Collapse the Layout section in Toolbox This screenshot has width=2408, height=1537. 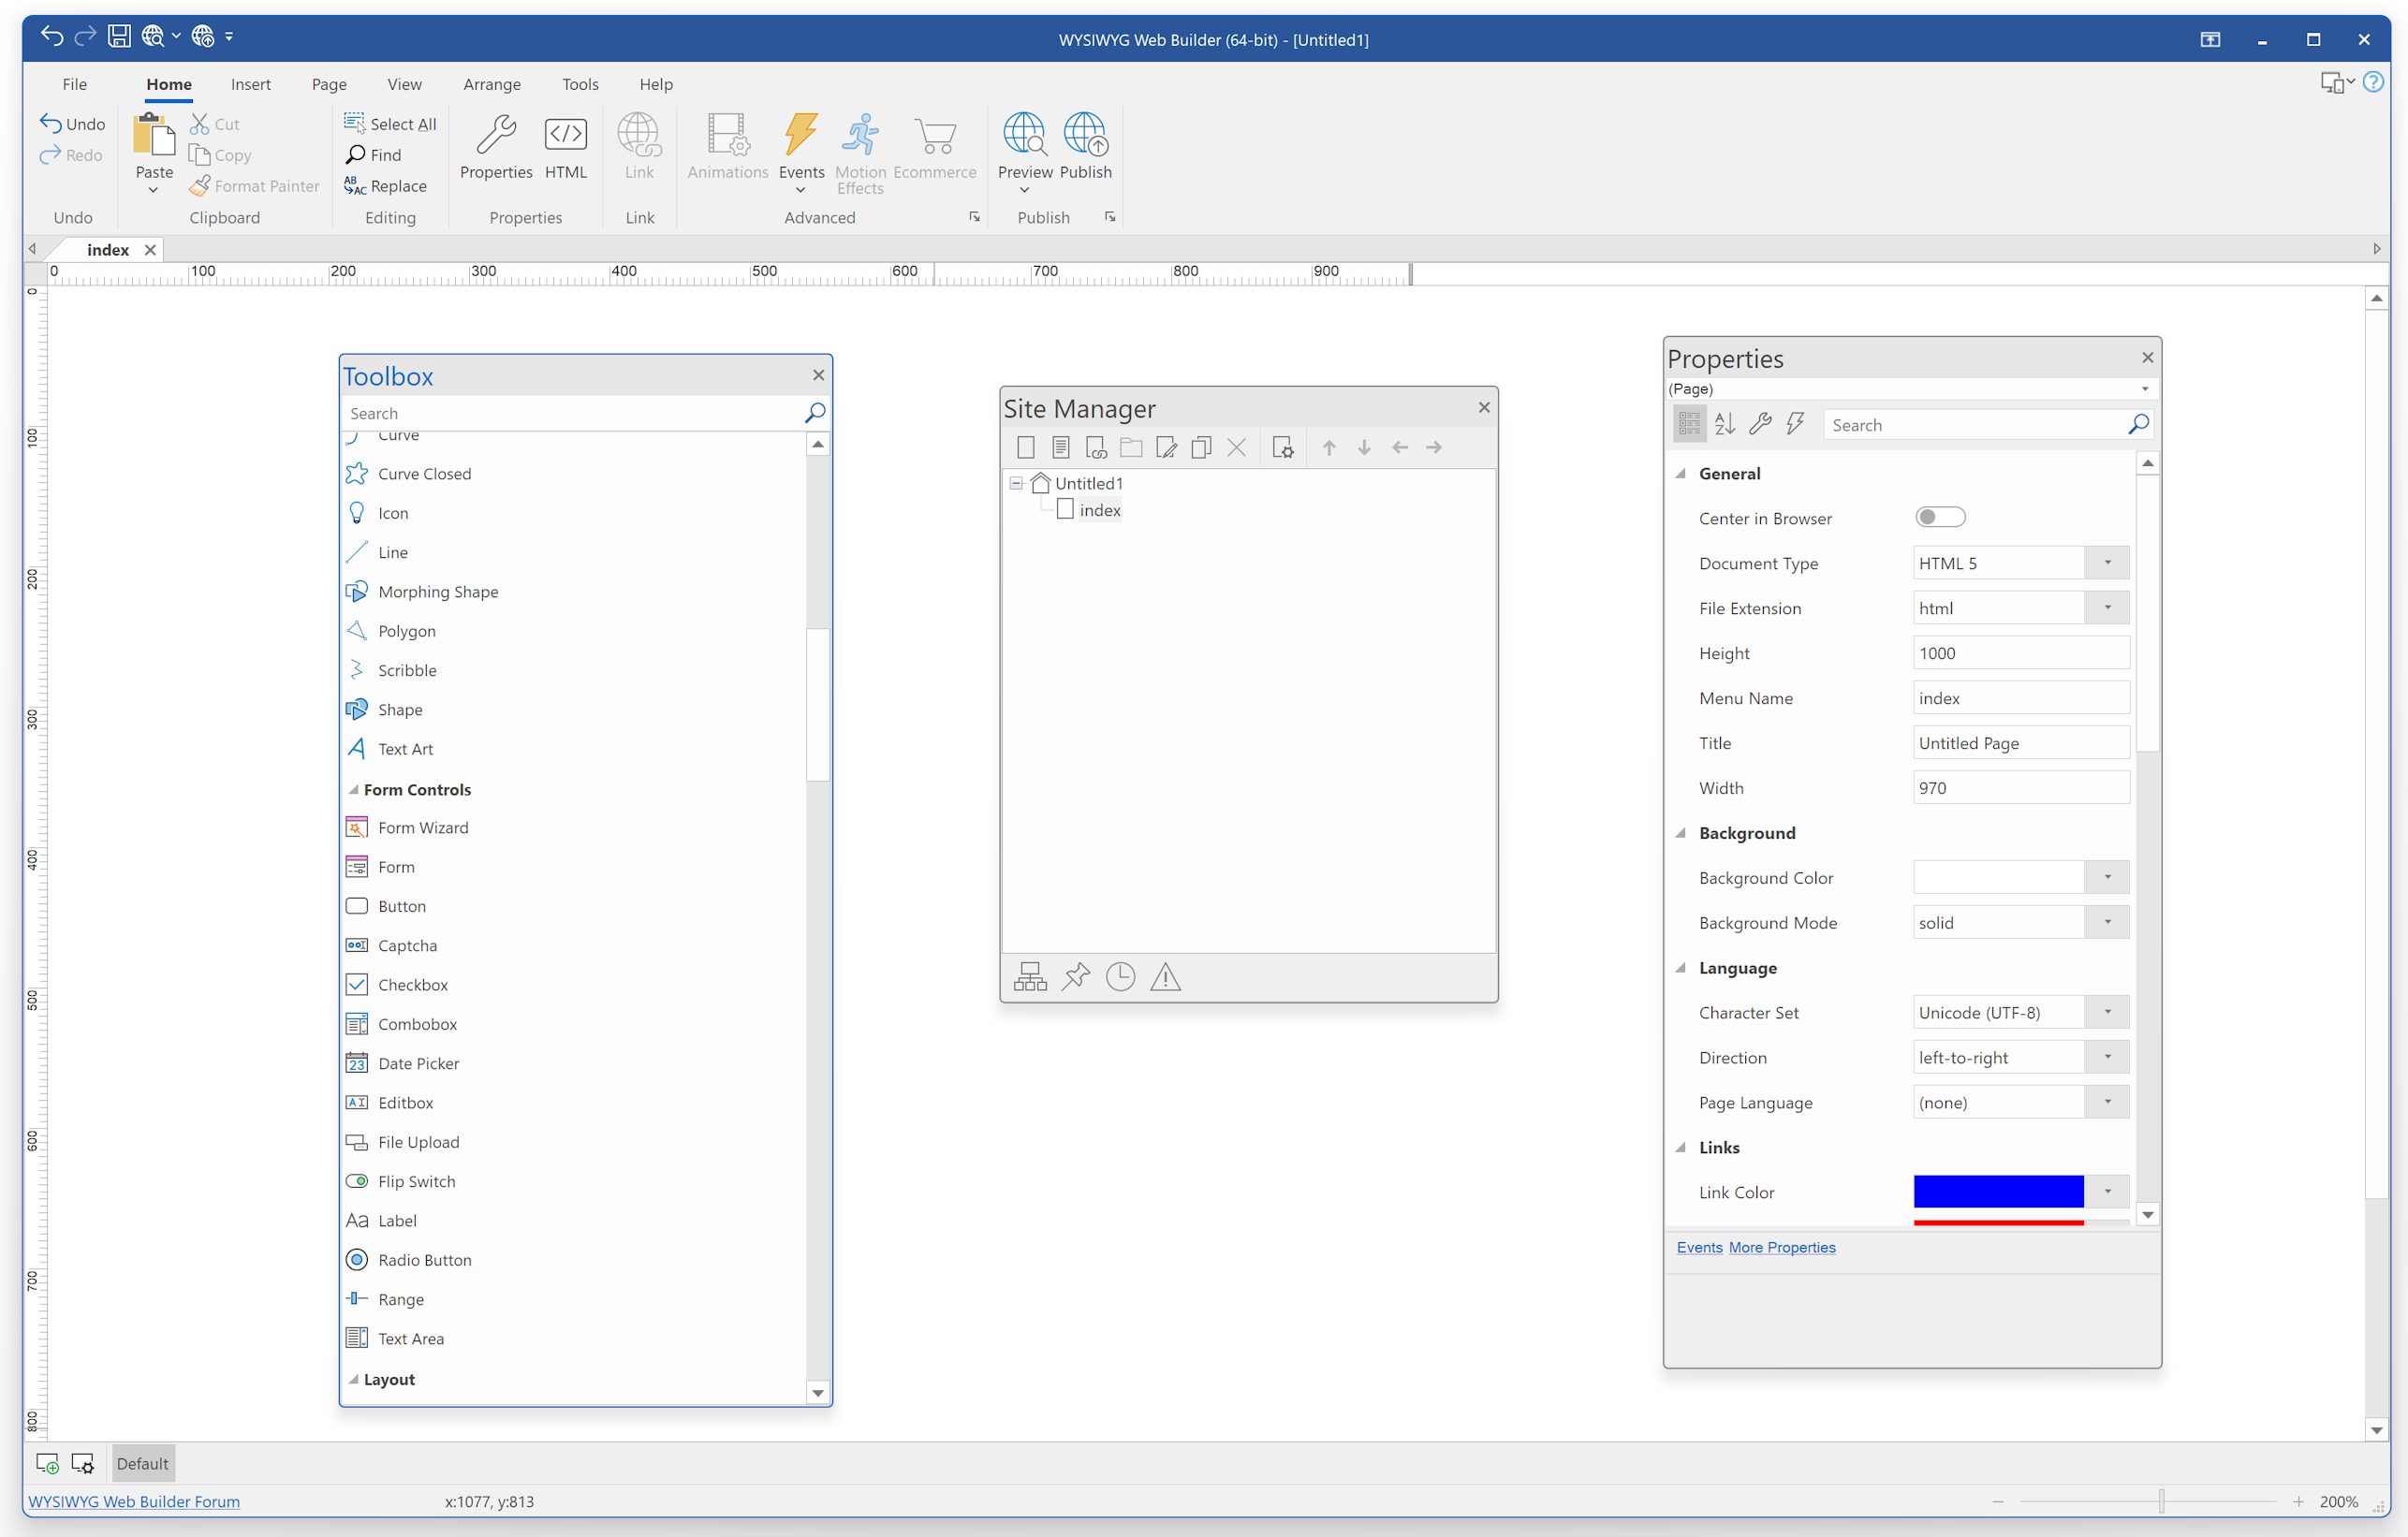coord(353,1380)
